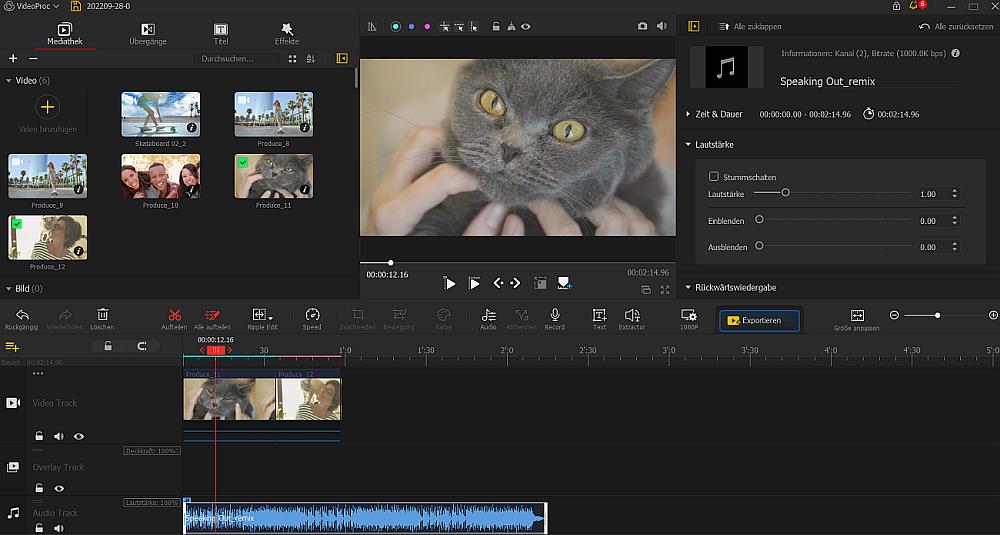Open the Effekte tab
Viewport: 1000px width, 535px height.
pyautogui.click(x=287, y=34)
